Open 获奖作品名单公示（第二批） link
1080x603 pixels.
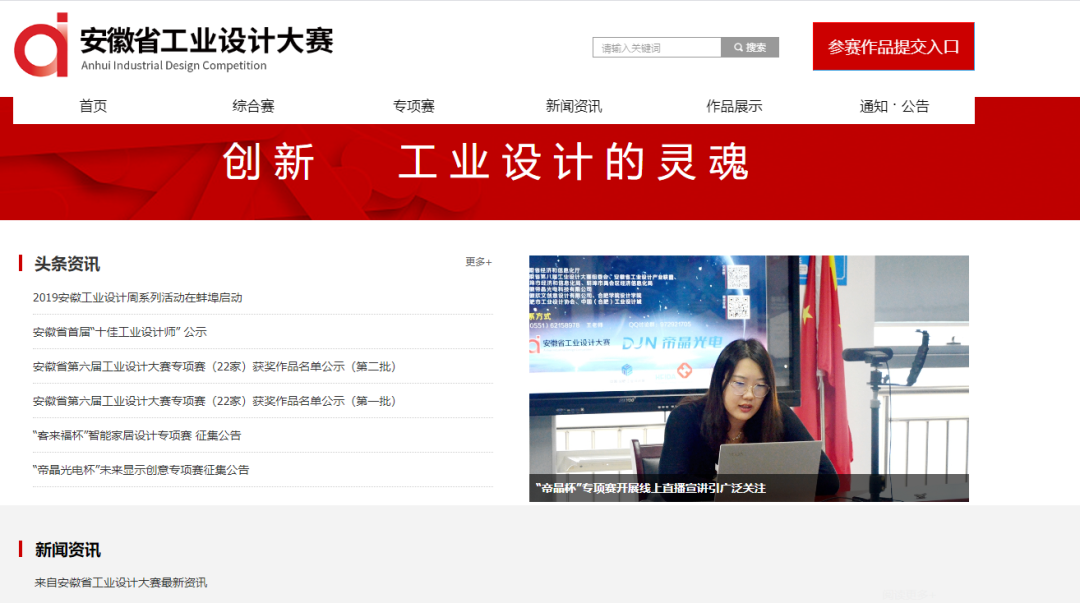pos(215,367)
